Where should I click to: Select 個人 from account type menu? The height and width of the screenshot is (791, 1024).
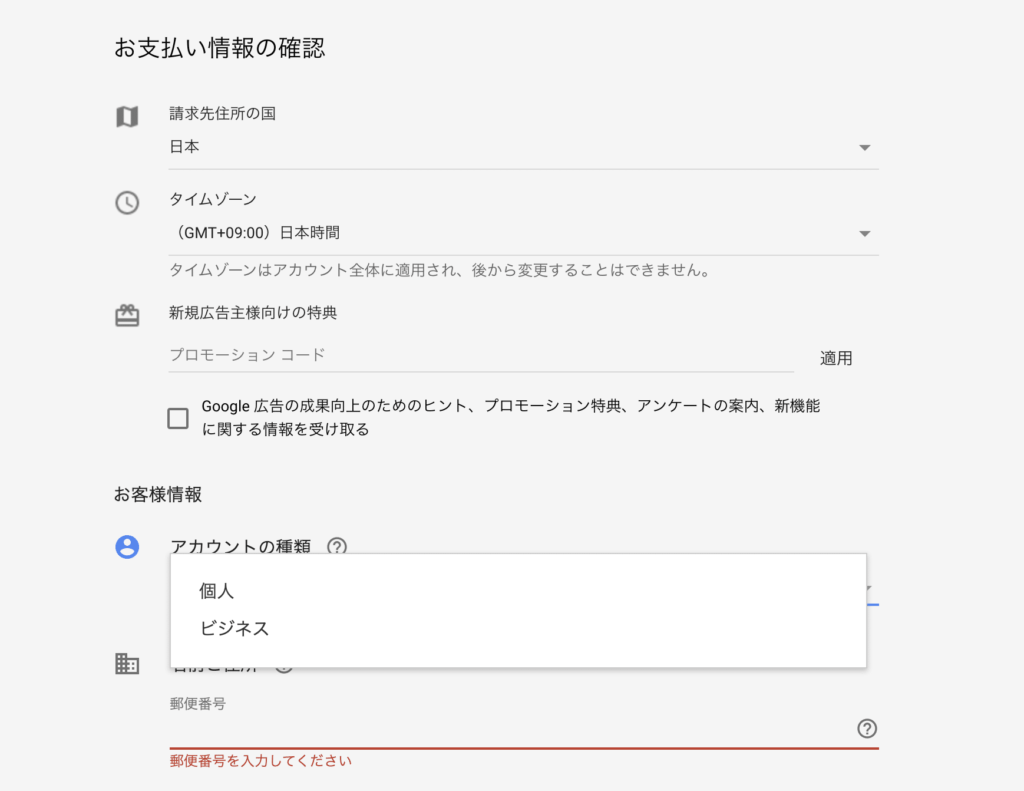pyautogui.click(x=217, y=591)
